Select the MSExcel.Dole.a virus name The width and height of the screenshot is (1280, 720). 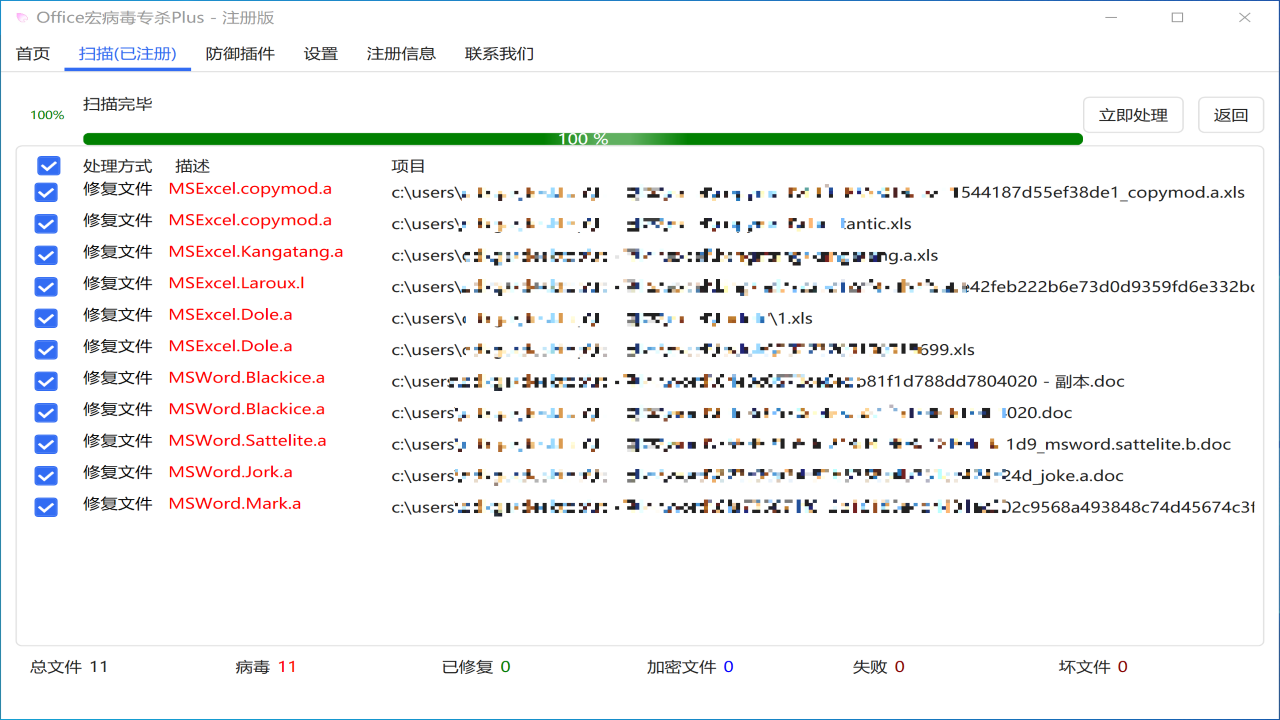tap(231, 314)
